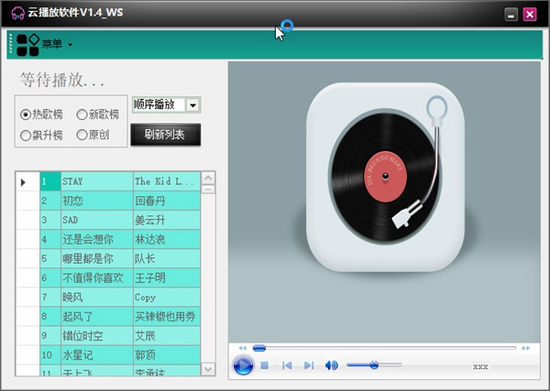Click artist cell 郭顶
550x391 pixels.
[167, 355]
